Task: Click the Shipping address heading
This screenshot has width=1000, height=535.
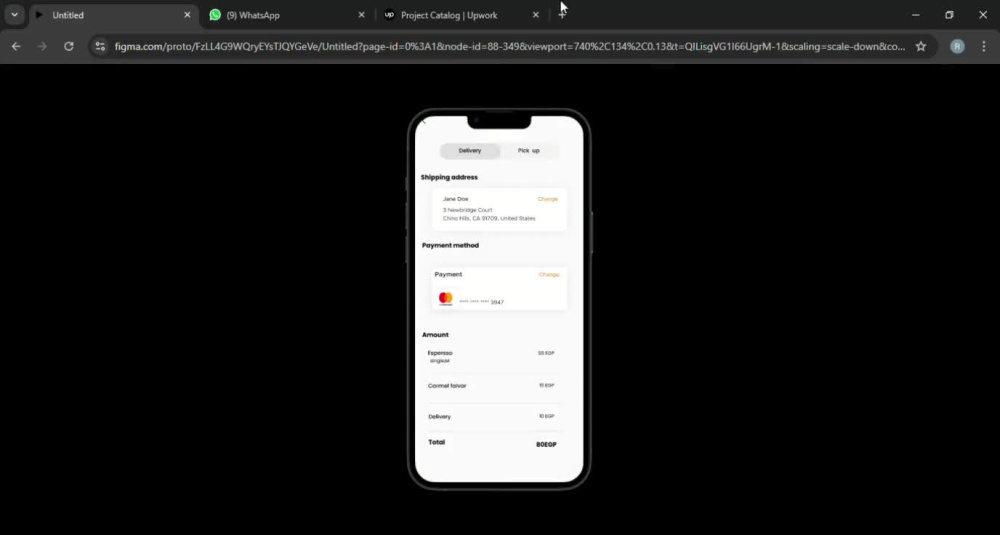Action: (449, 177)
